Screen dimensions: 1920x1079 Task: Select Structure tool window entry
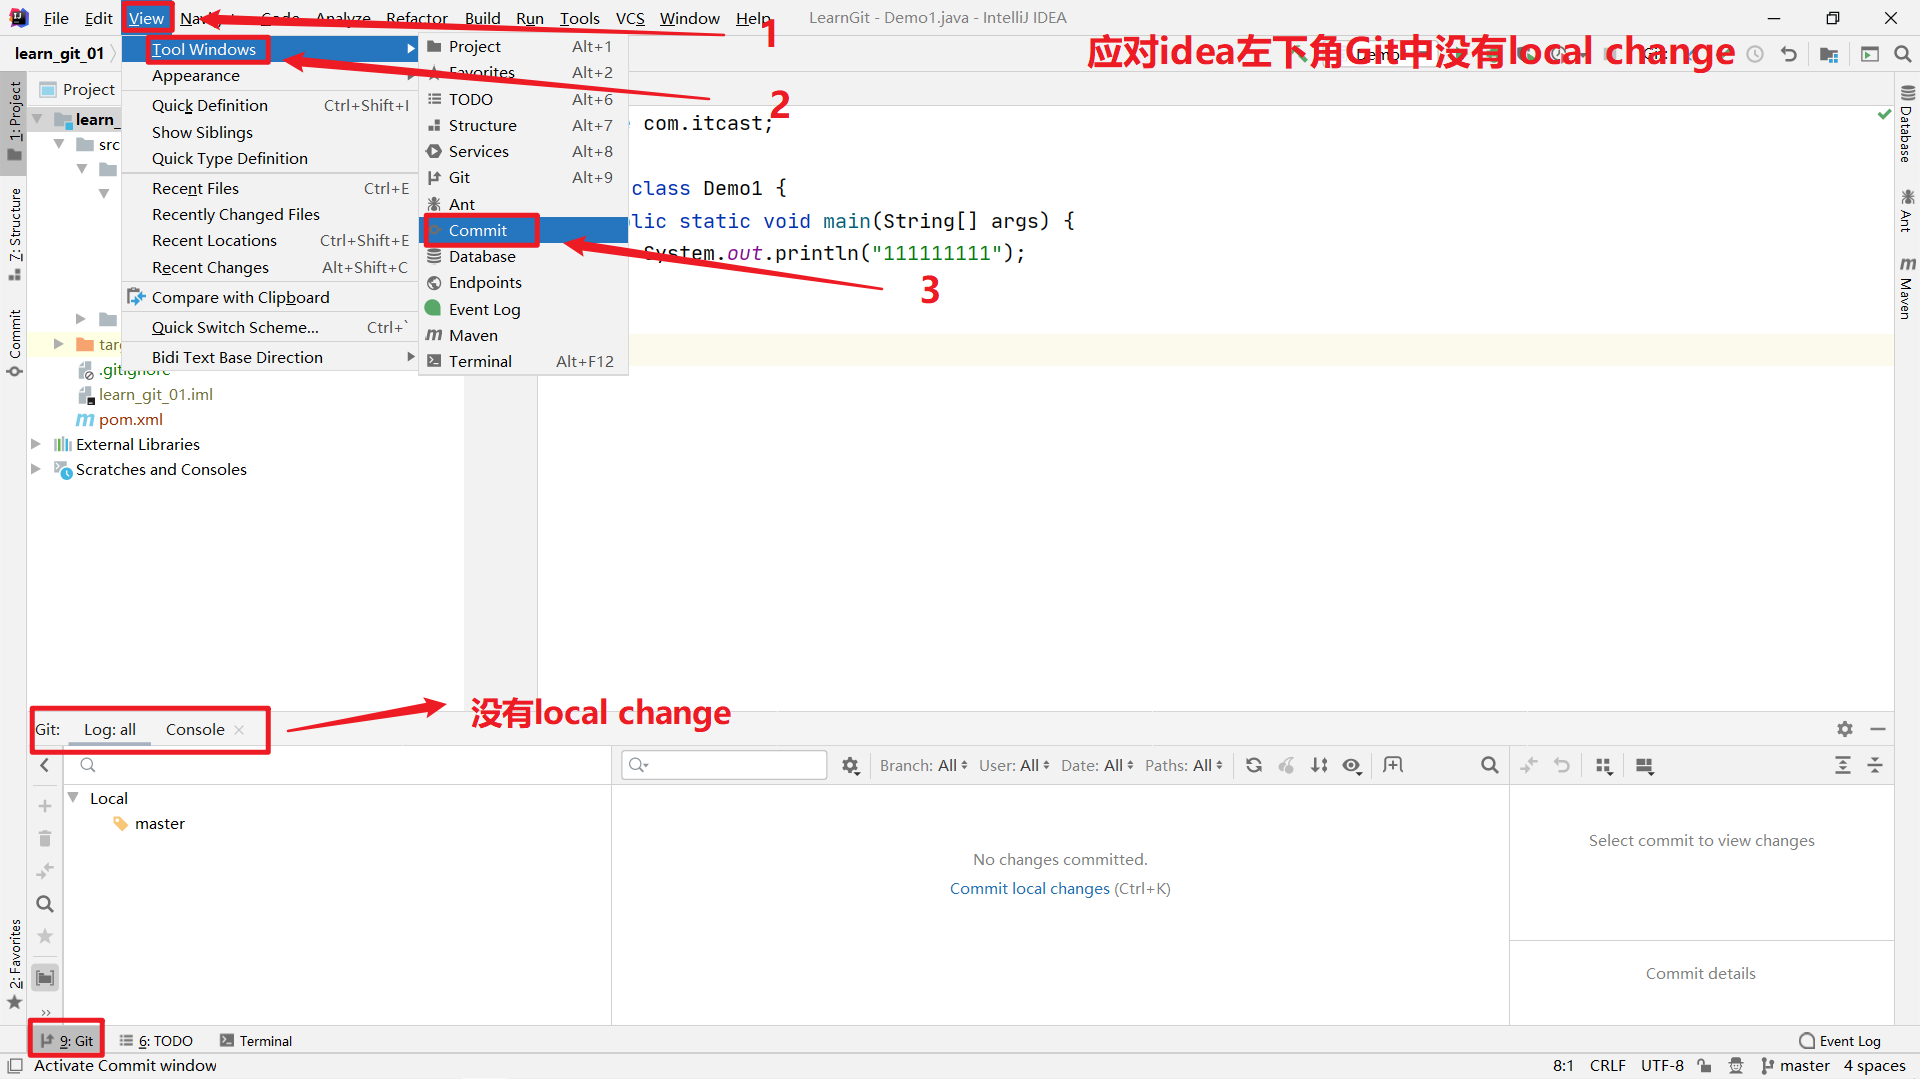click(x=525, y=125)
